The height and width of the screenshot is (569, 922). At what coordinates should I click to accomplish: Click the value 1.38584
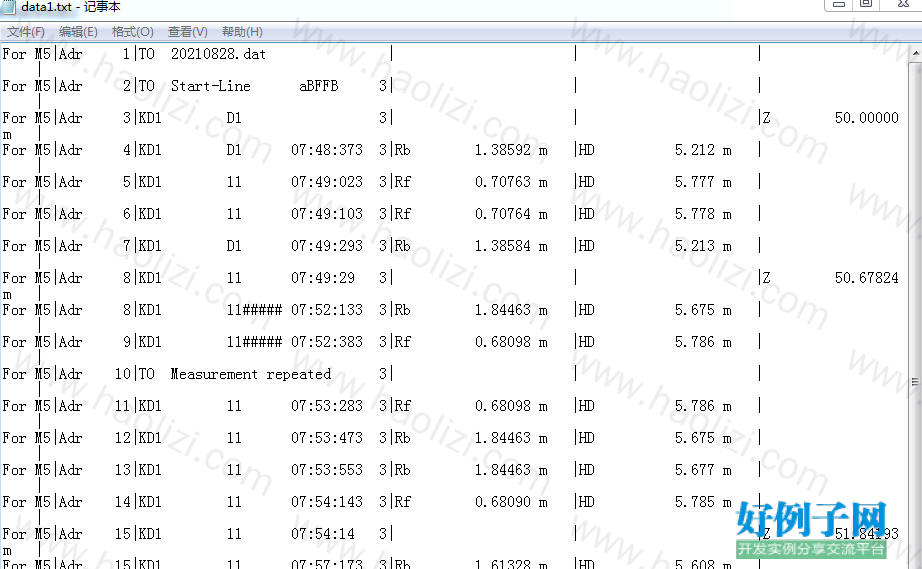(x=503, y=246)
